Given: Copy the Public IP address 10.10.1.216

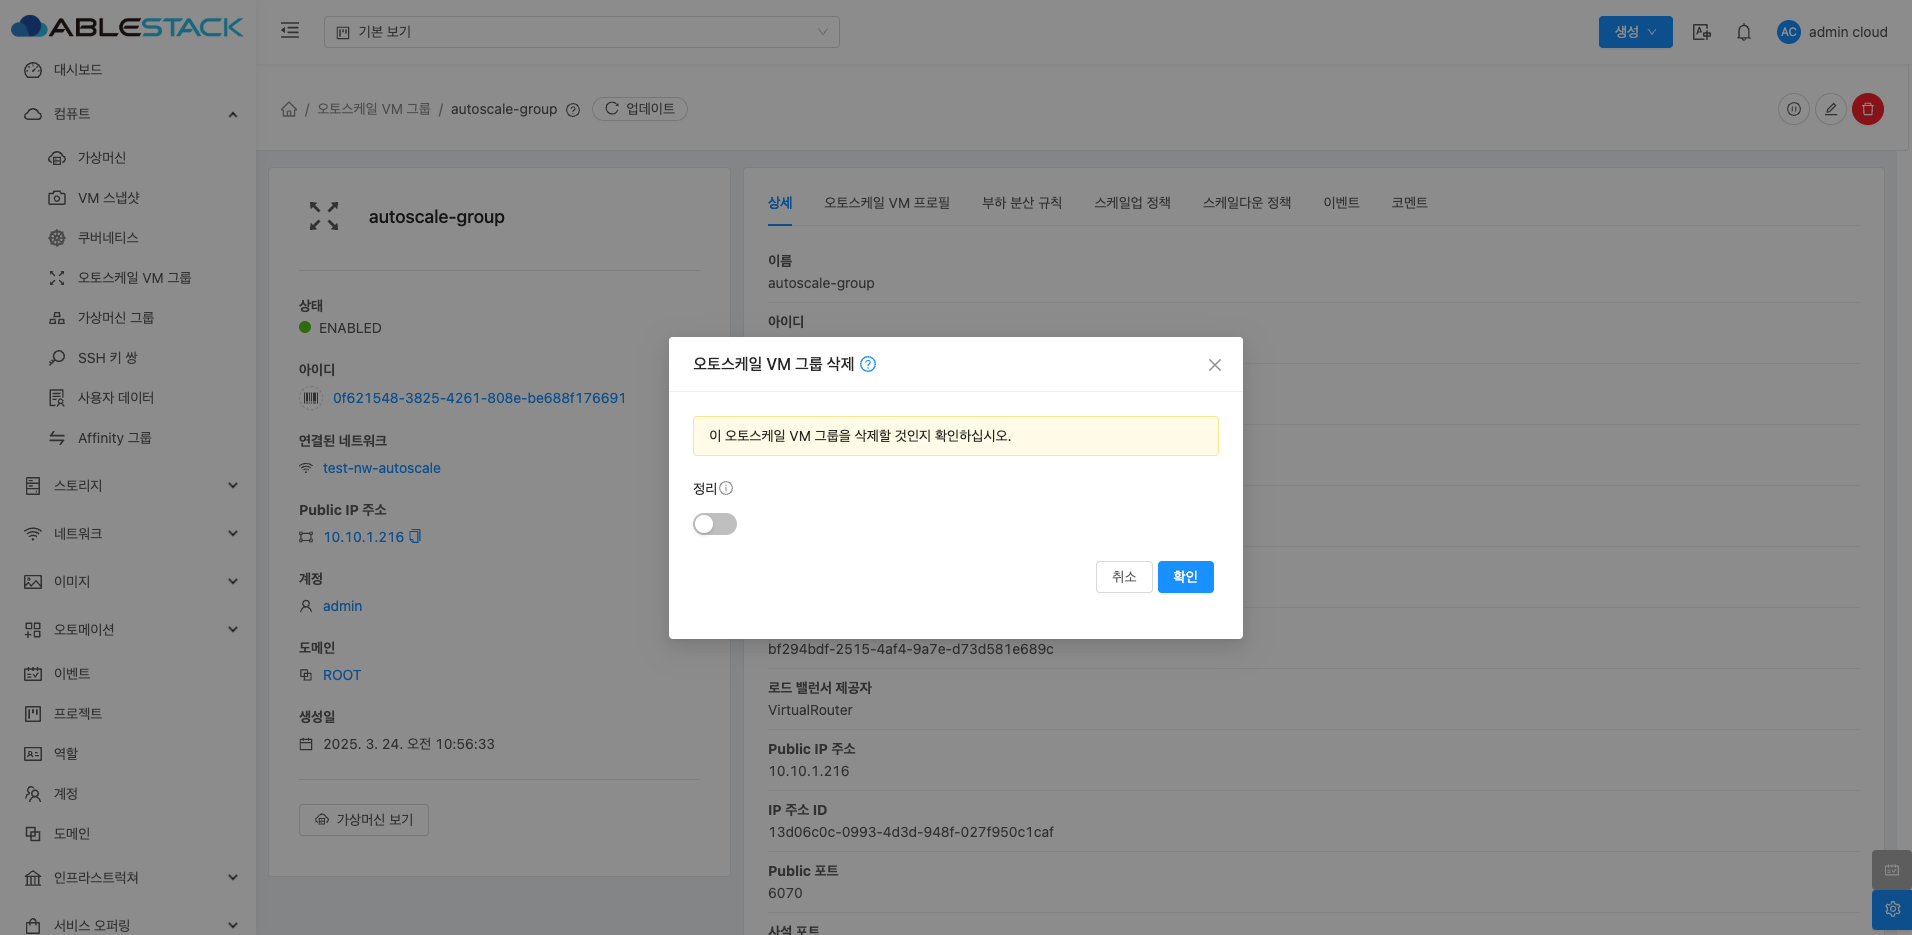Looking at the screenshot, I should [415, 536].
